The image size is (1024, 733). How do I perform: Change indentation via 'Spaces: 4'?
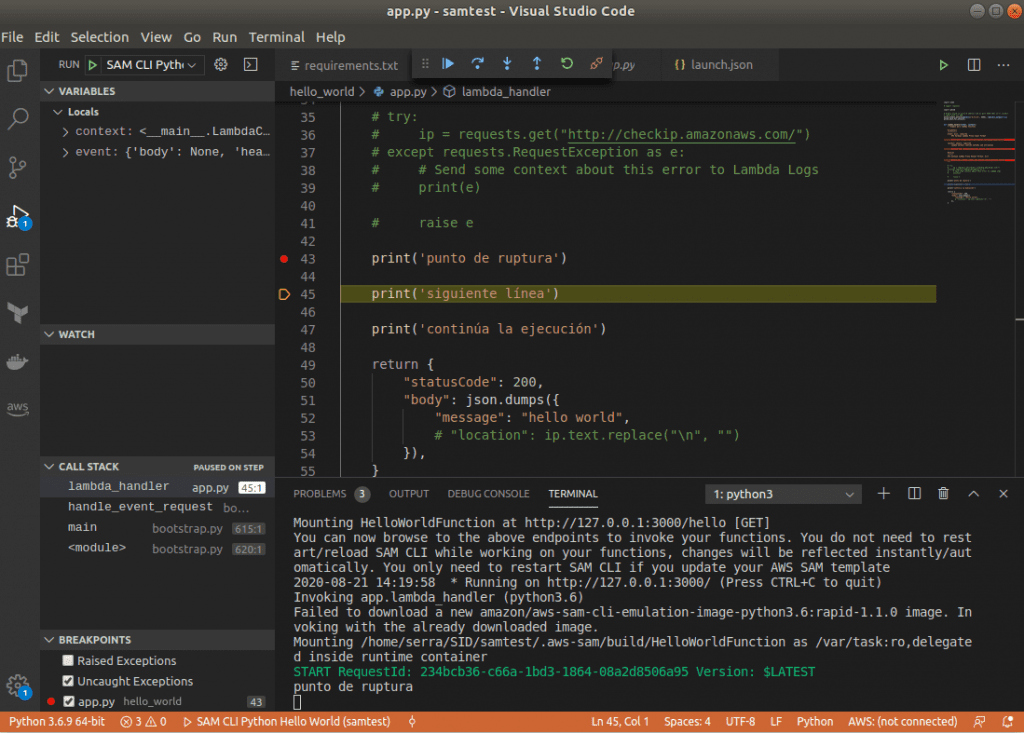click(x=687, y=722)
